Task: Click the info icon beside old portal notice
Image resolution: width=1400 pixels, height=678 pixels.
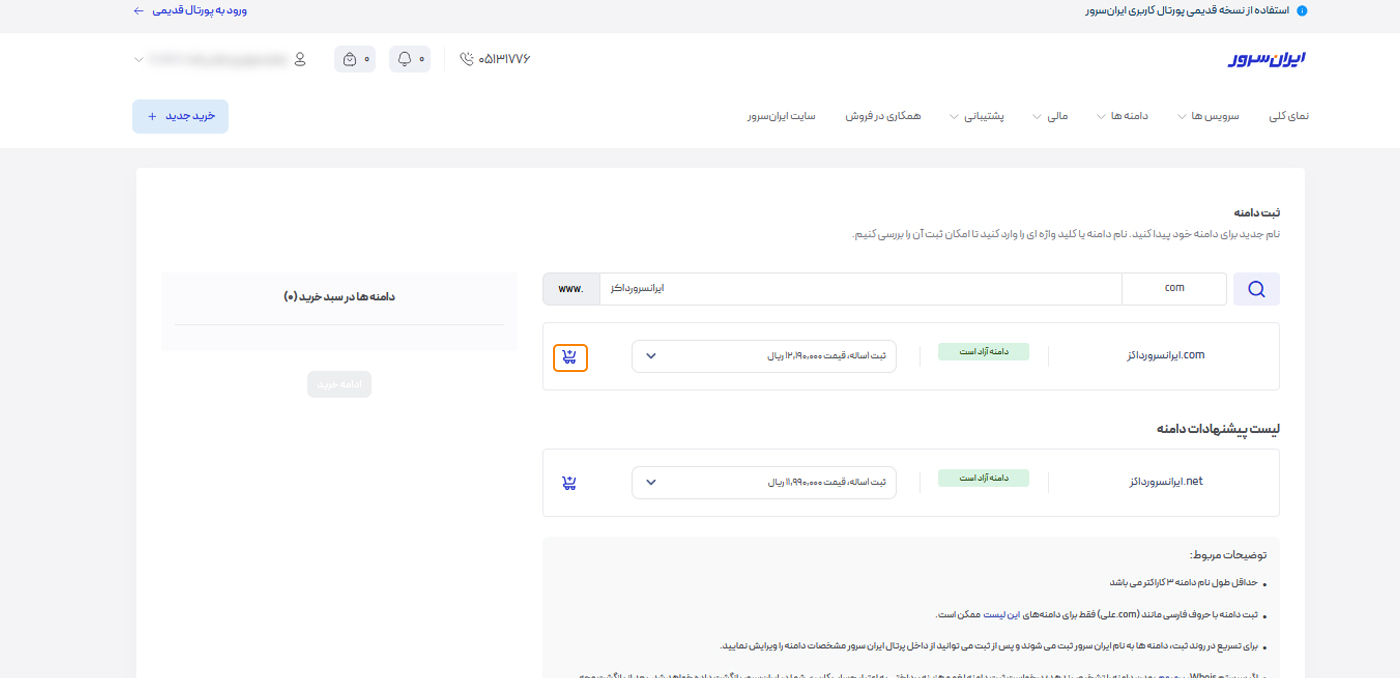Action: pos(1302,10)
